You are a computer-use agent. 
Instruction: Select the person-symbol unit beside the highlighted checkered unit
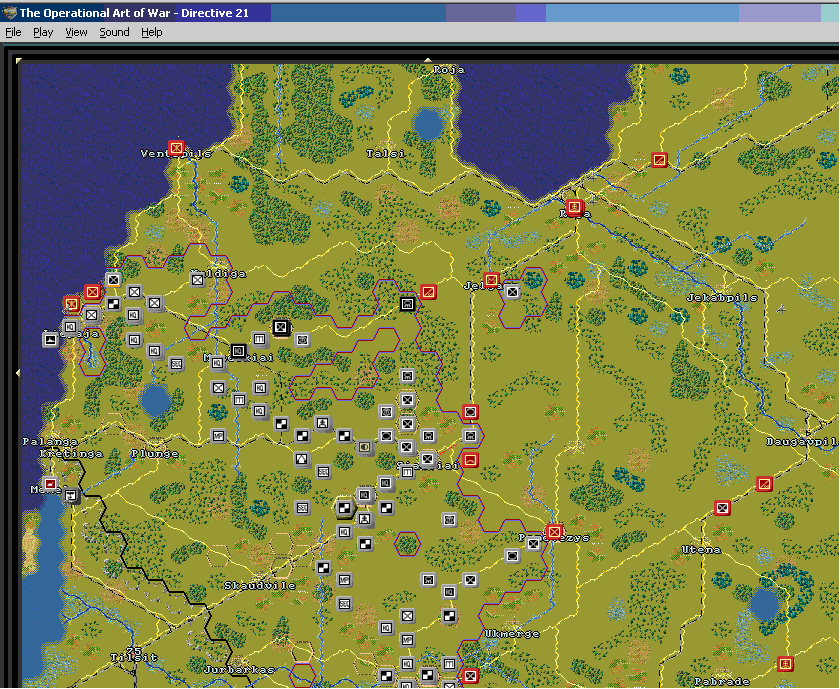tap(365, 519)
